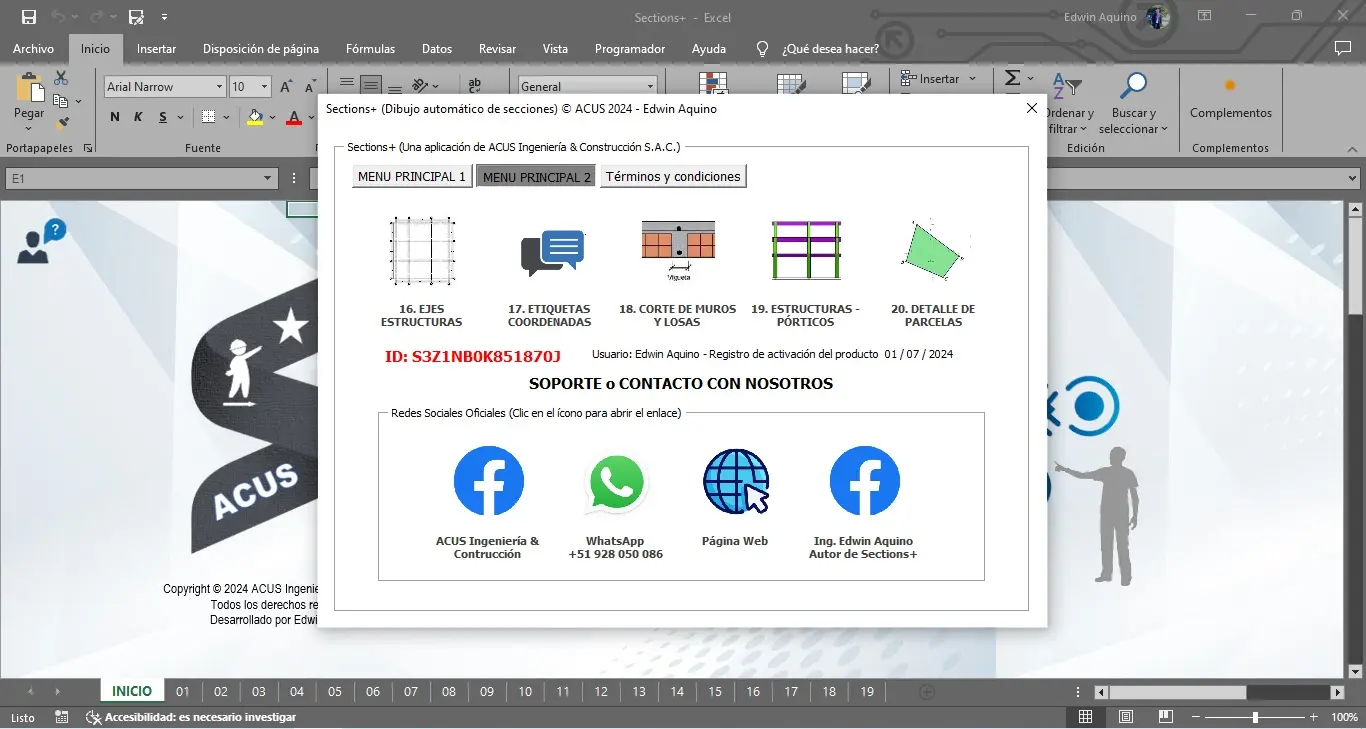Screen dimensions: 1366x729
Task: Click the Autosuma sigma icon
Action: (x=1013, y=78)
